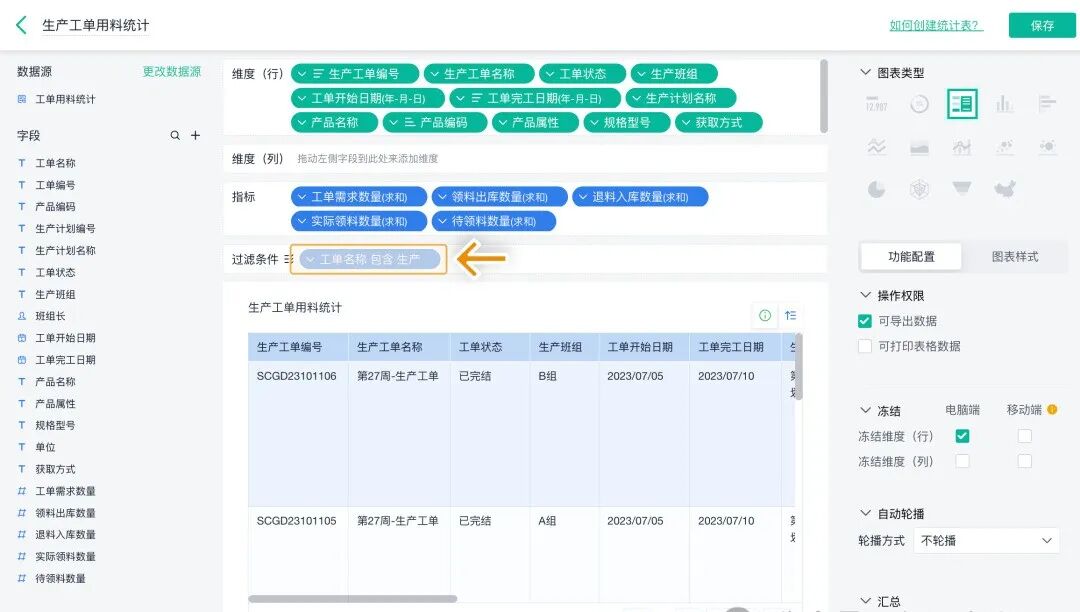Check 冻结维度（列） for 移动端
The width and height of the screenshot is (1080, 612).
point(1025,461)
